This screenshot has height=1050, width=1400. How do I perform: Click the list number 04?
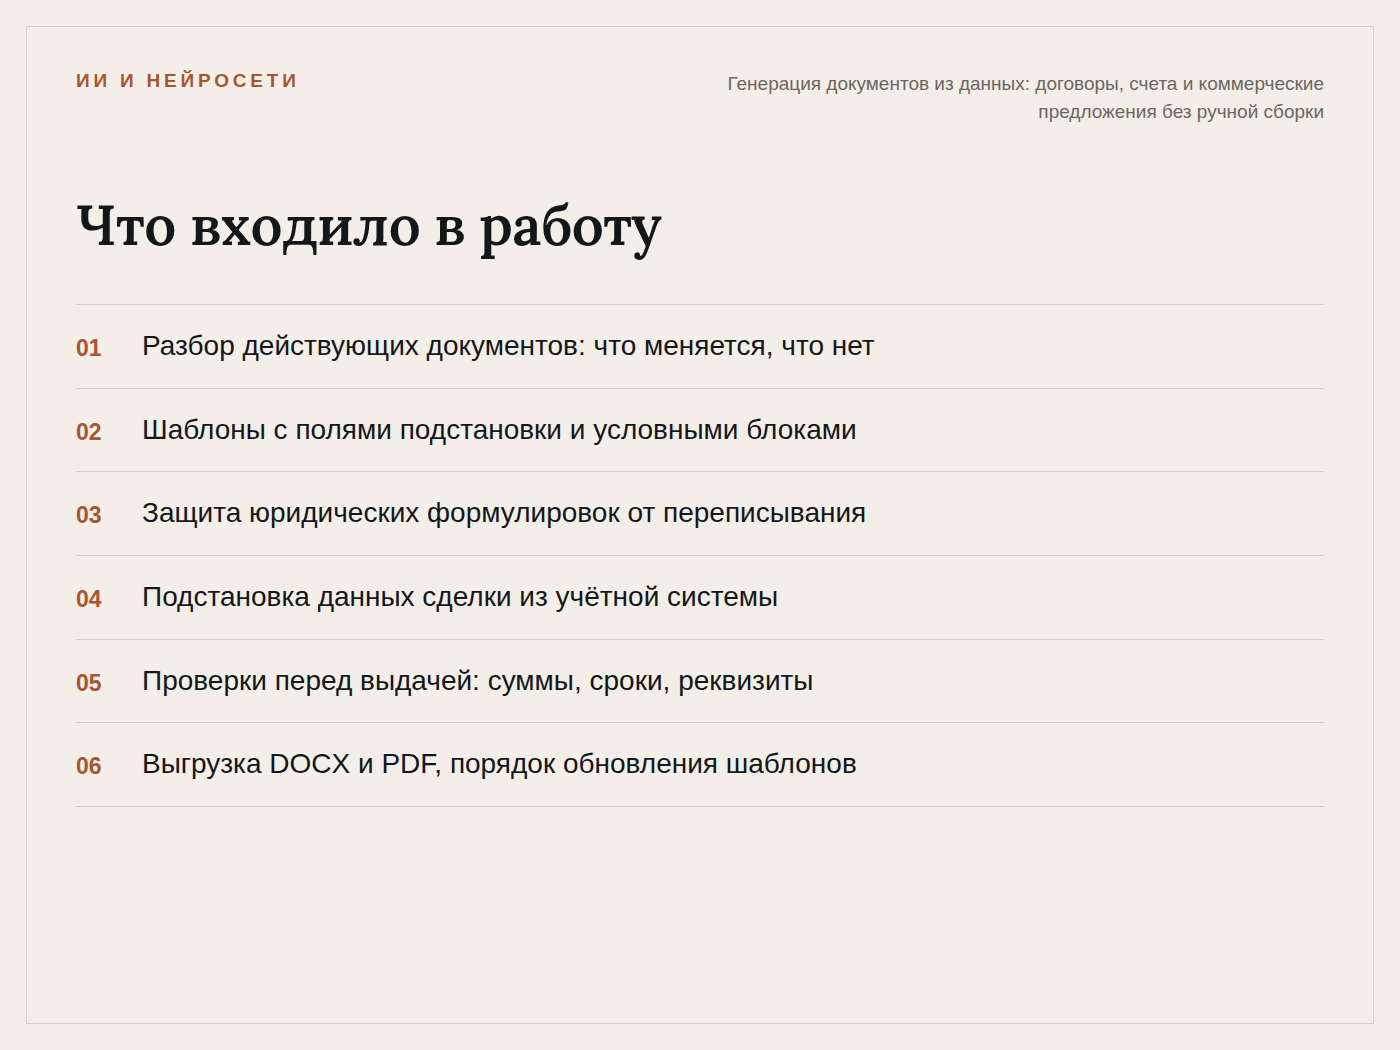point(89,599)
